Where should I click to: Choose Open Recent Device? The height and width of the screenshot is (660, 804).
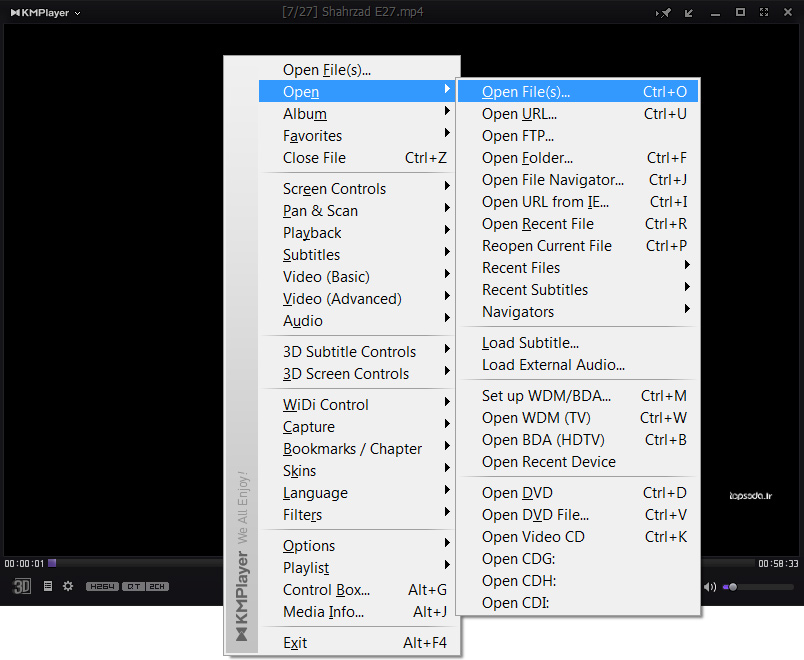pos(578,462)
